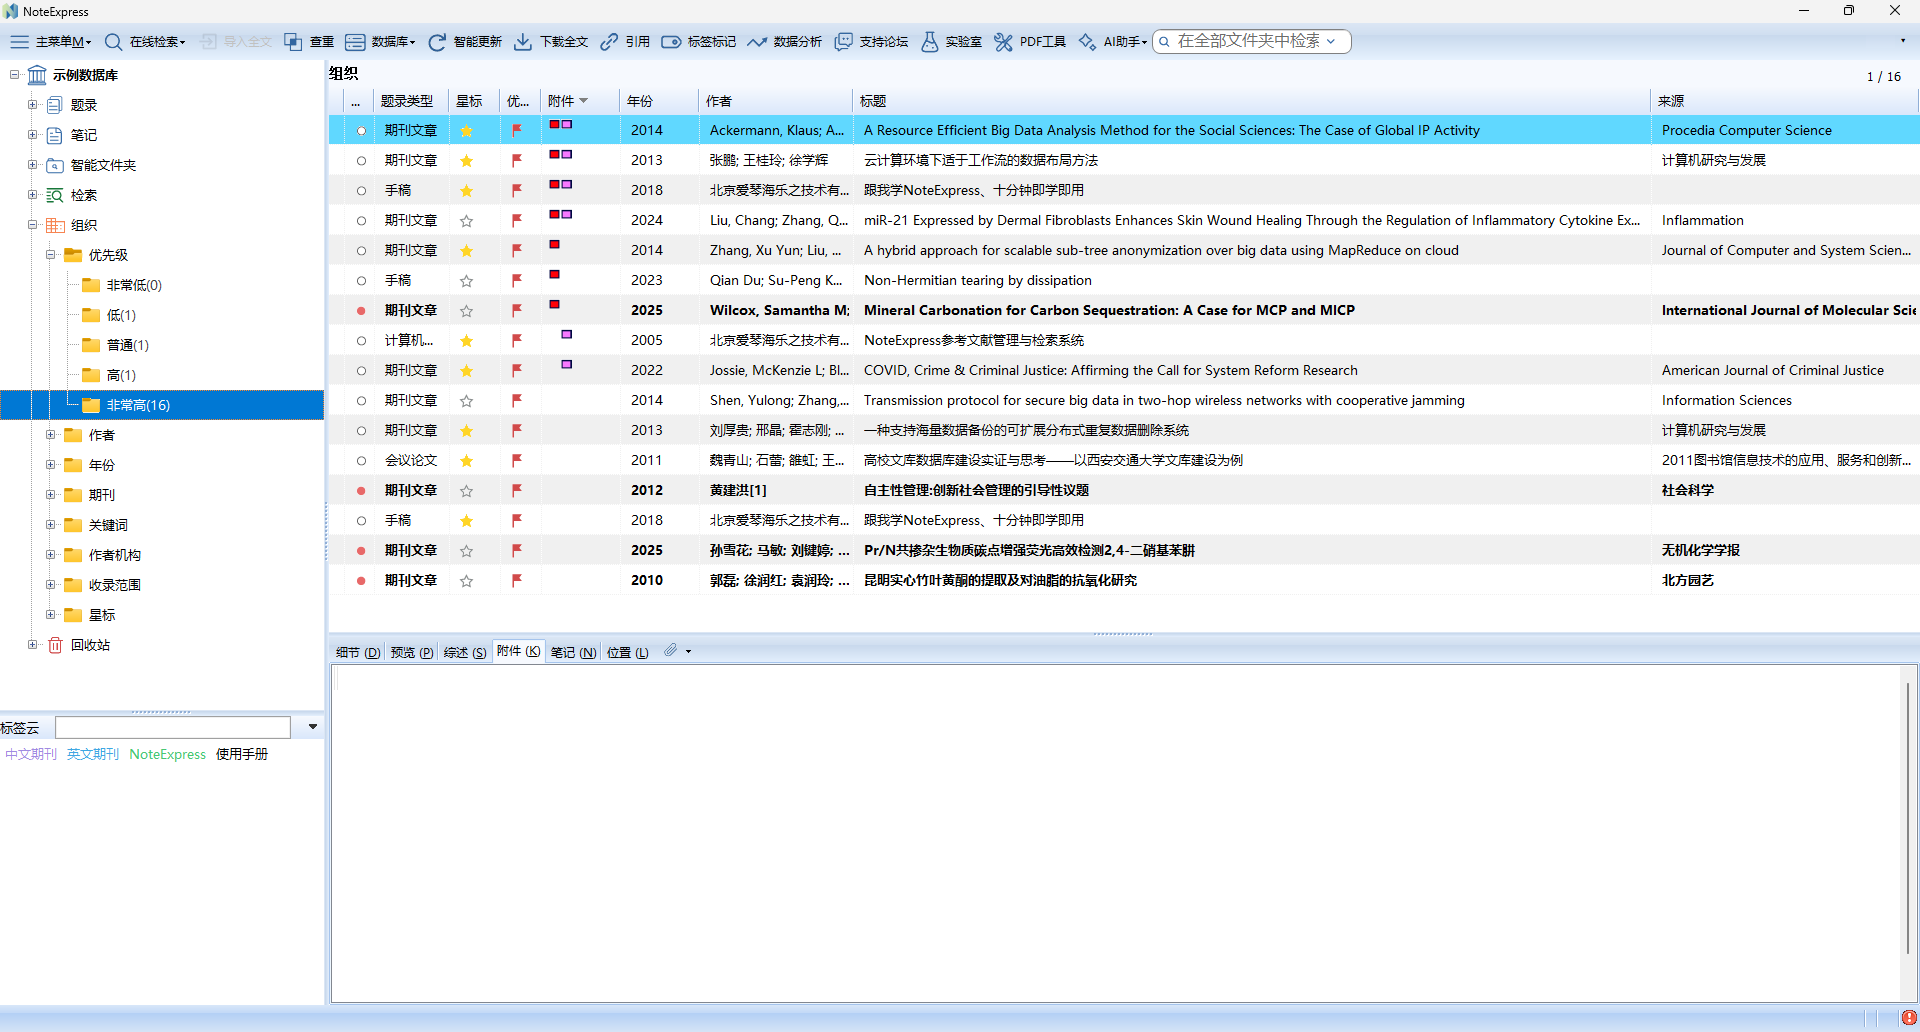Viewport: 1920px width, 1032px height.
Task: Switch to the 笔记 (N) tab
Action: pyautogui.click(x=574, y=652)
